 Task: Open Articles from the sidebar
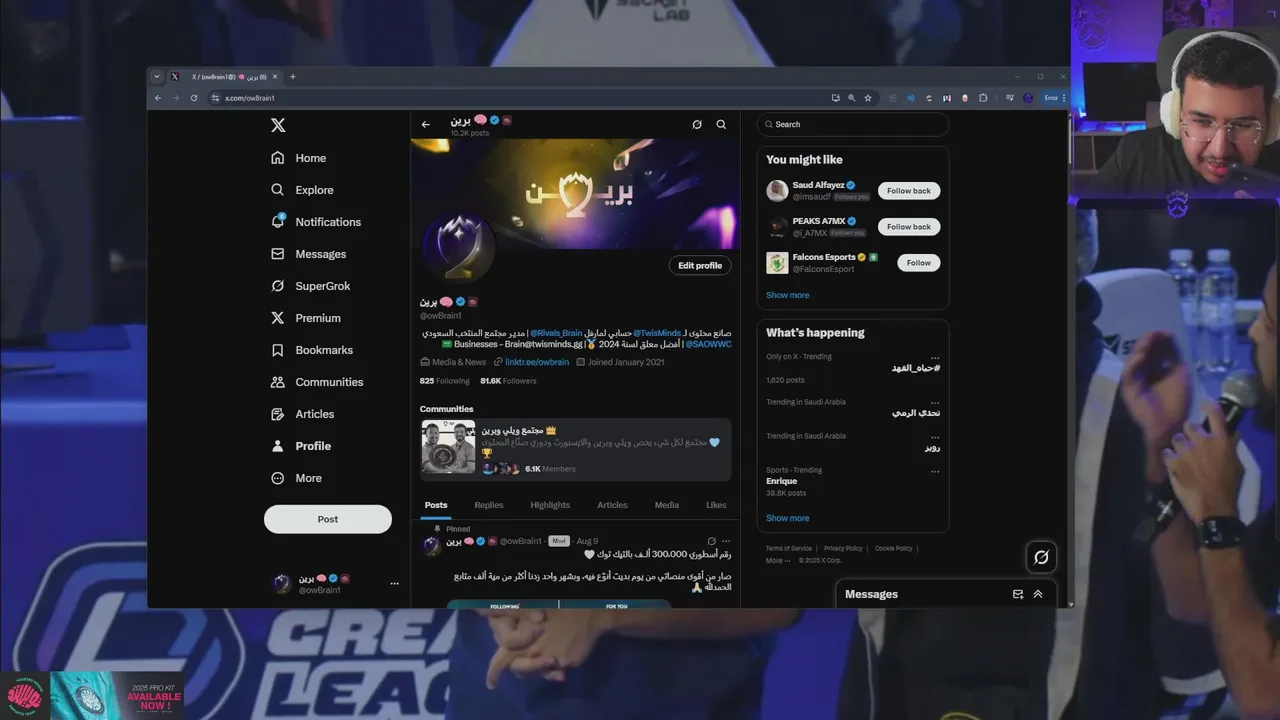point(302,414)
